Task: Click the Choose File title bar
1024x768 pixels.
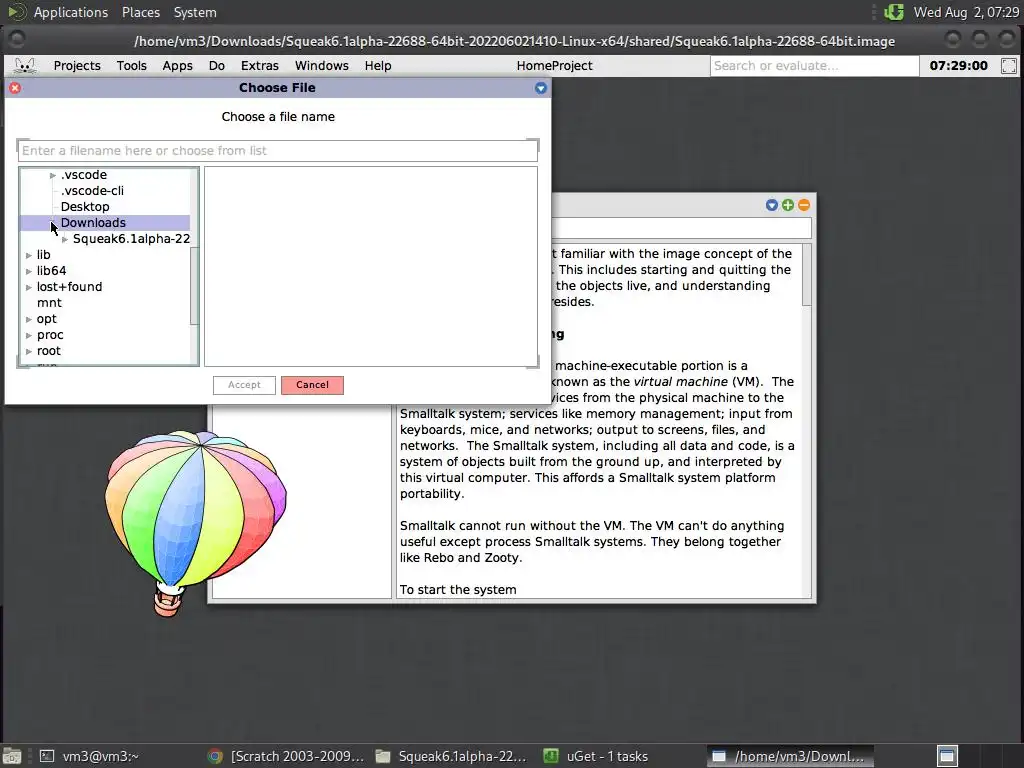Action: pyautogui.click(x=278, y=88)
